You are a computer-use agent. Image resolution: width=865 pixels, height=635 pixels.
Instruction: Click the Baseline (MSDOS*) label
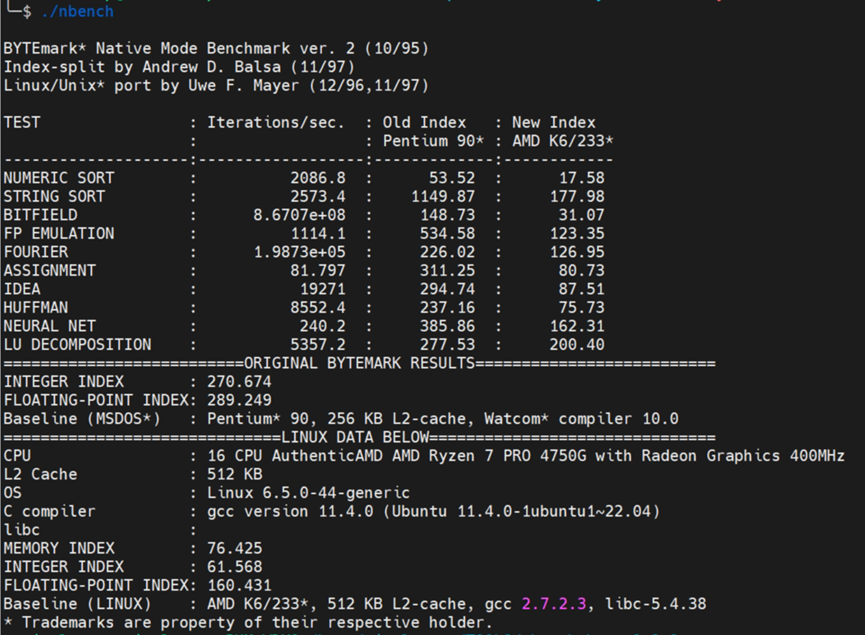(82, 419)
